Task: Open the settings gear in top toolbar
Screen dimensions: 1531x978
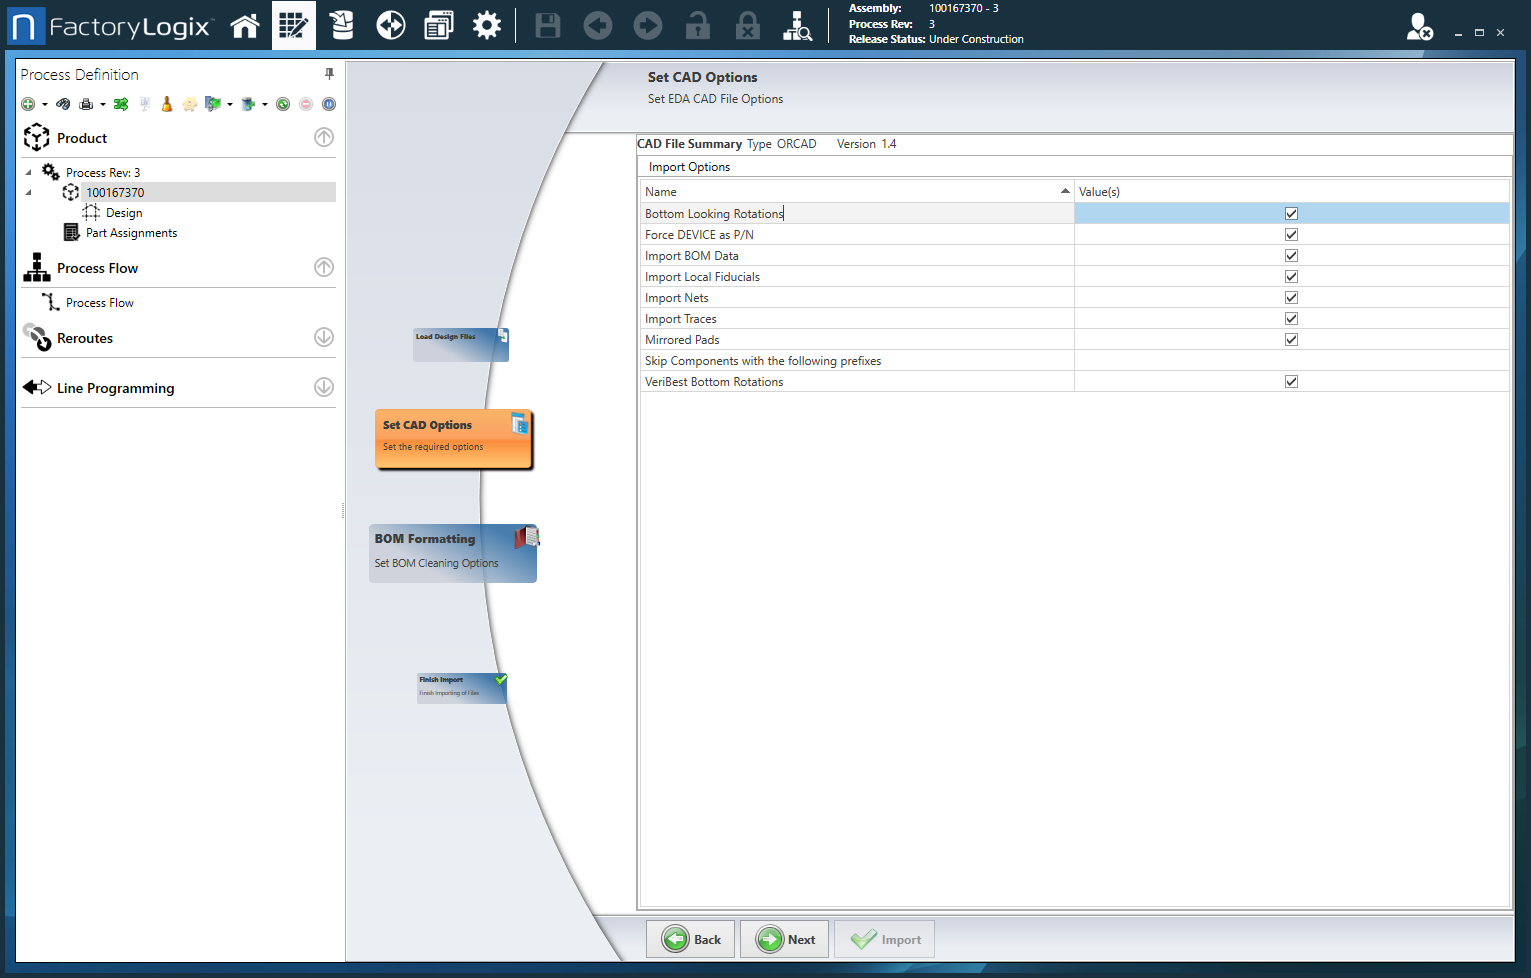Action: point(487,26)
